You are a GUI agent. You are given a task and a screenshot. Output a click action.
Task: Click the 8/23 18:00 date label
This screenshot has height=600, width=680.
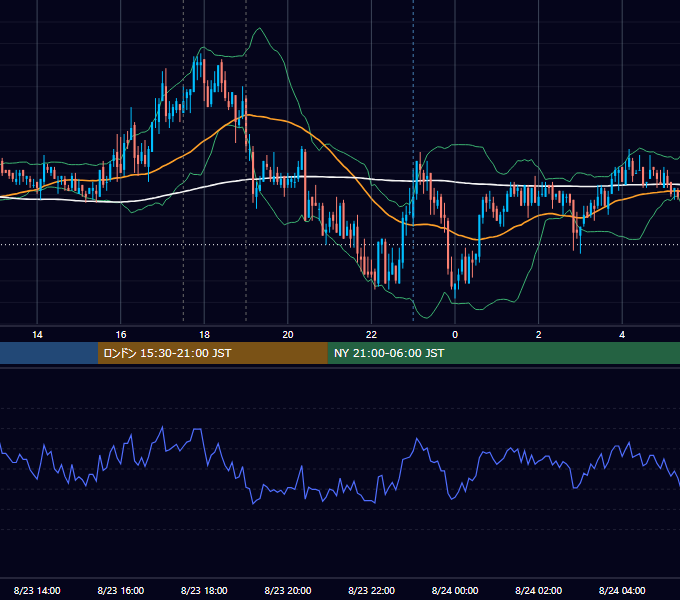tap(204, 590)
